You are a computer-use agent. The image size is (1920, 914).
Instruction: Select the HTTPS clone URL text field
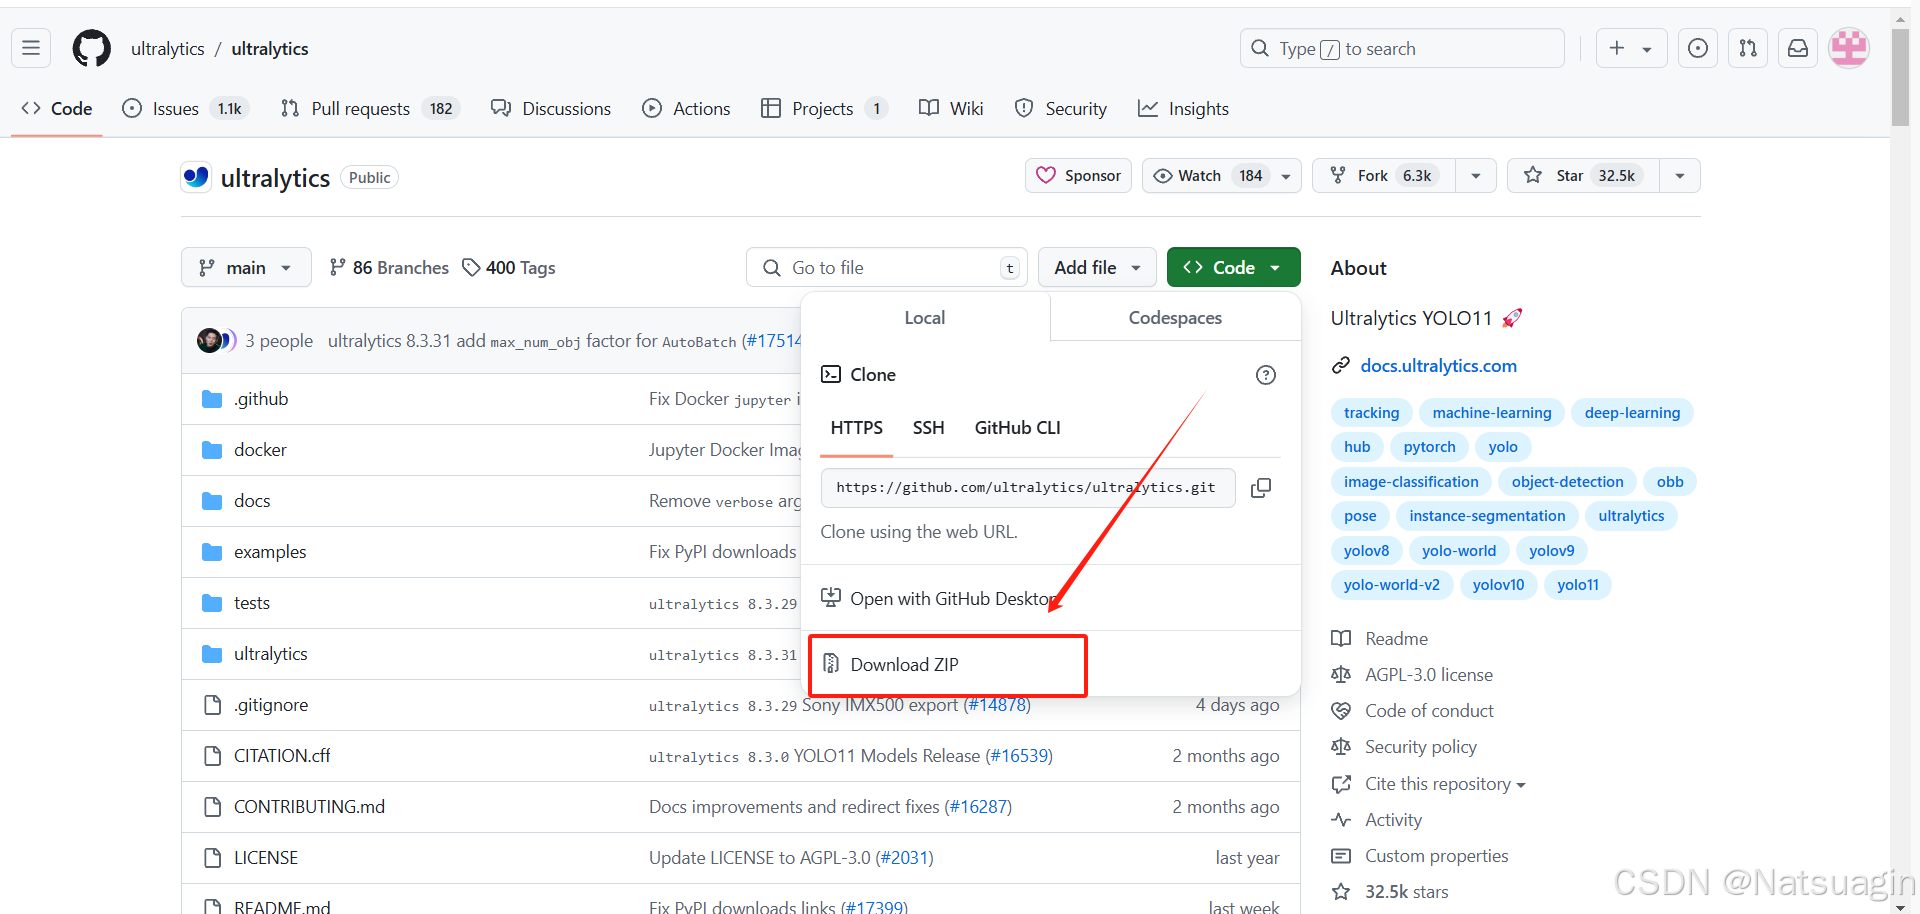(x=1028, y=488)
